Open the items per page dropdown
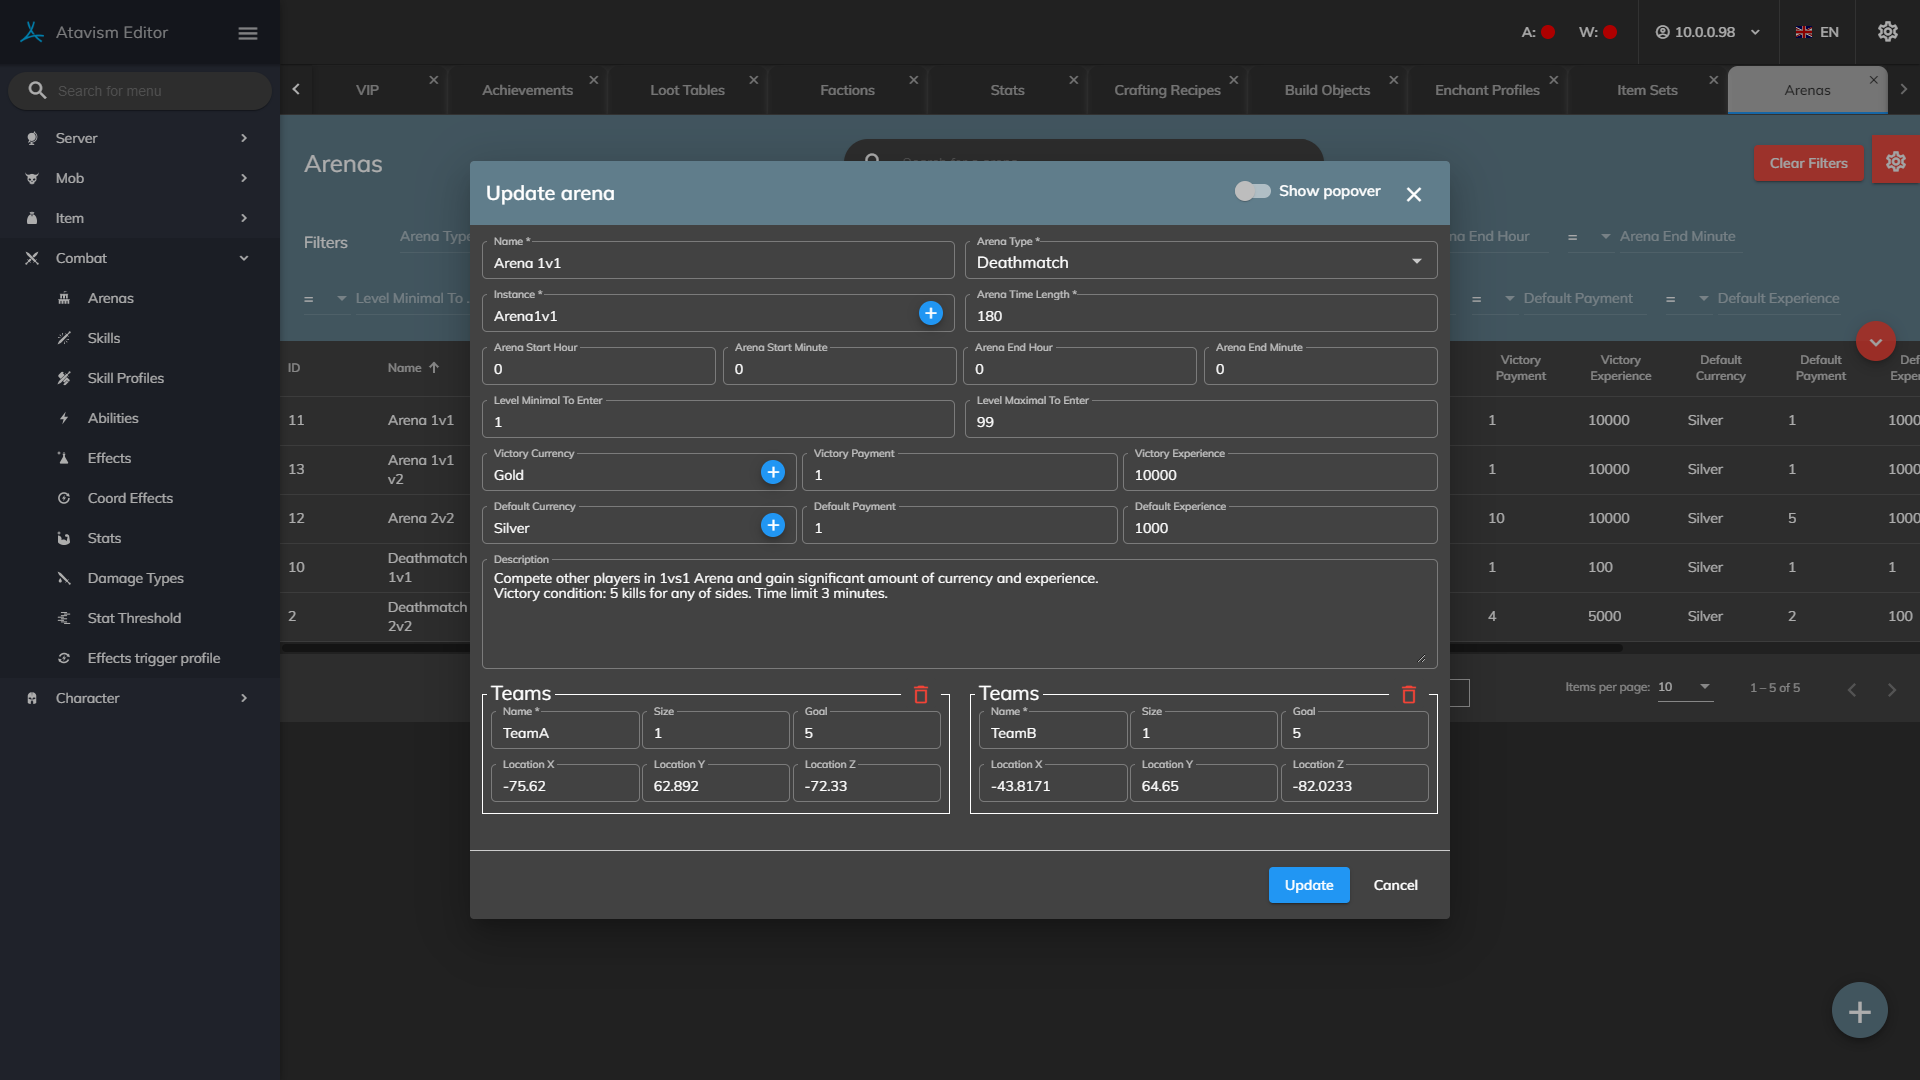This screenshot has width=1920, height=1080. (x=1685, y=687)
